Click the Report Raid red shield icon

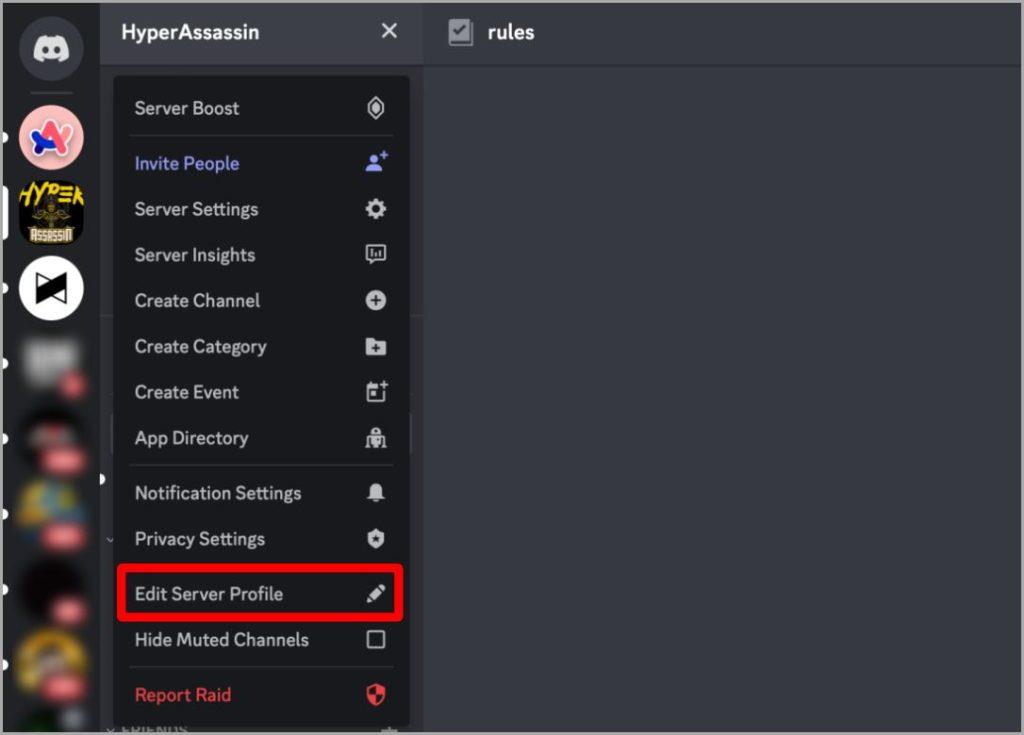[x=376, y=694]
